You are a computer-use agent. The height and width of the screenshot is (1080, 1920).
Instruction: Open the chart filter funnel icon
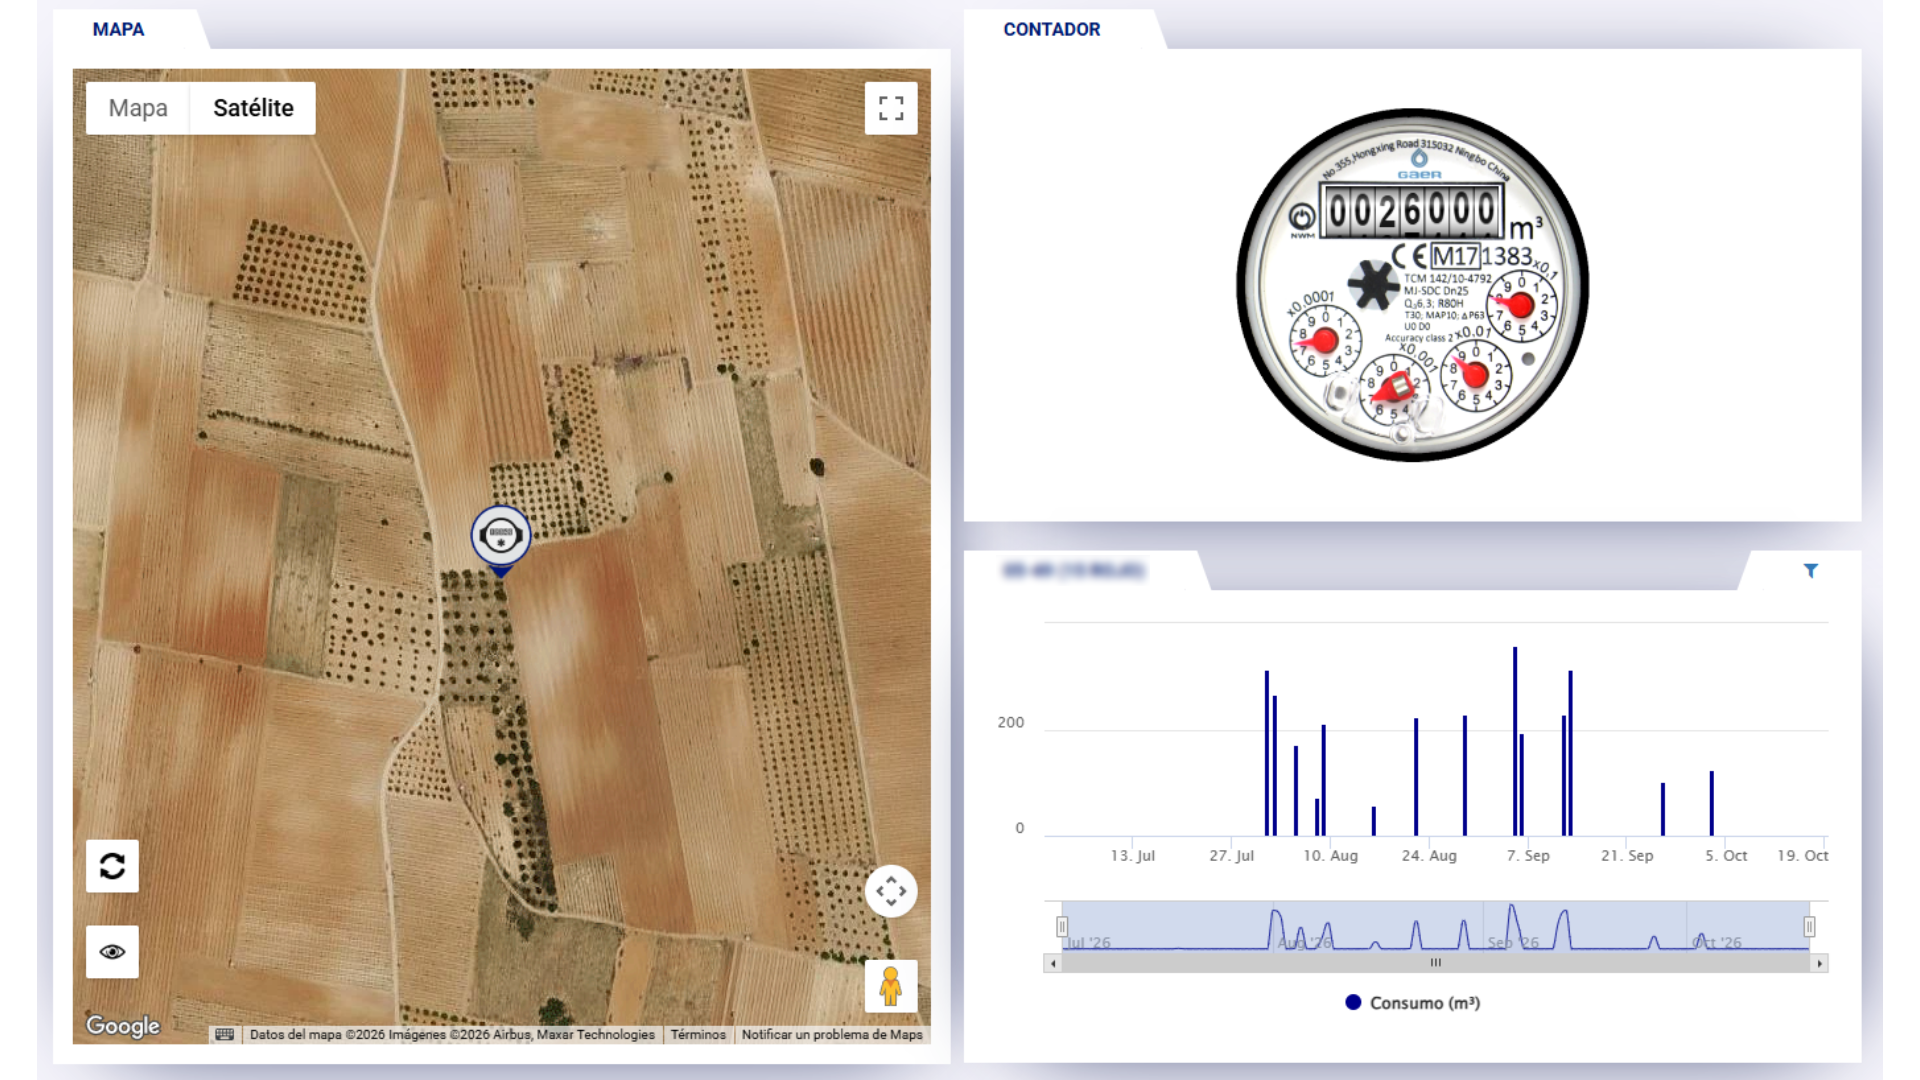1811,571
